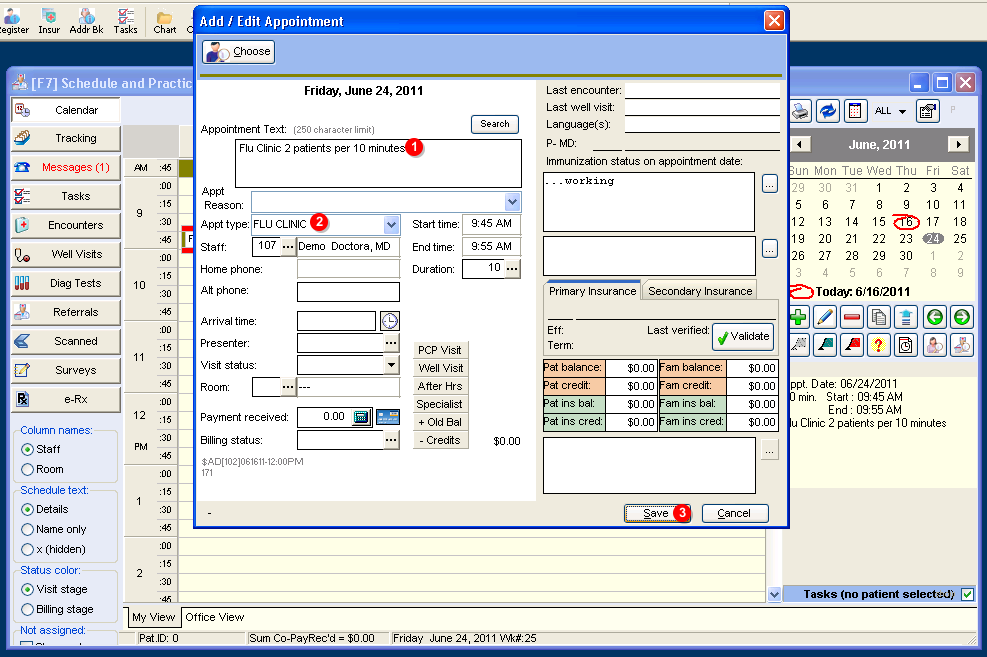Click the woman with magnifier search icon
This screenshot has width=987, height=657.
(935, 345)
